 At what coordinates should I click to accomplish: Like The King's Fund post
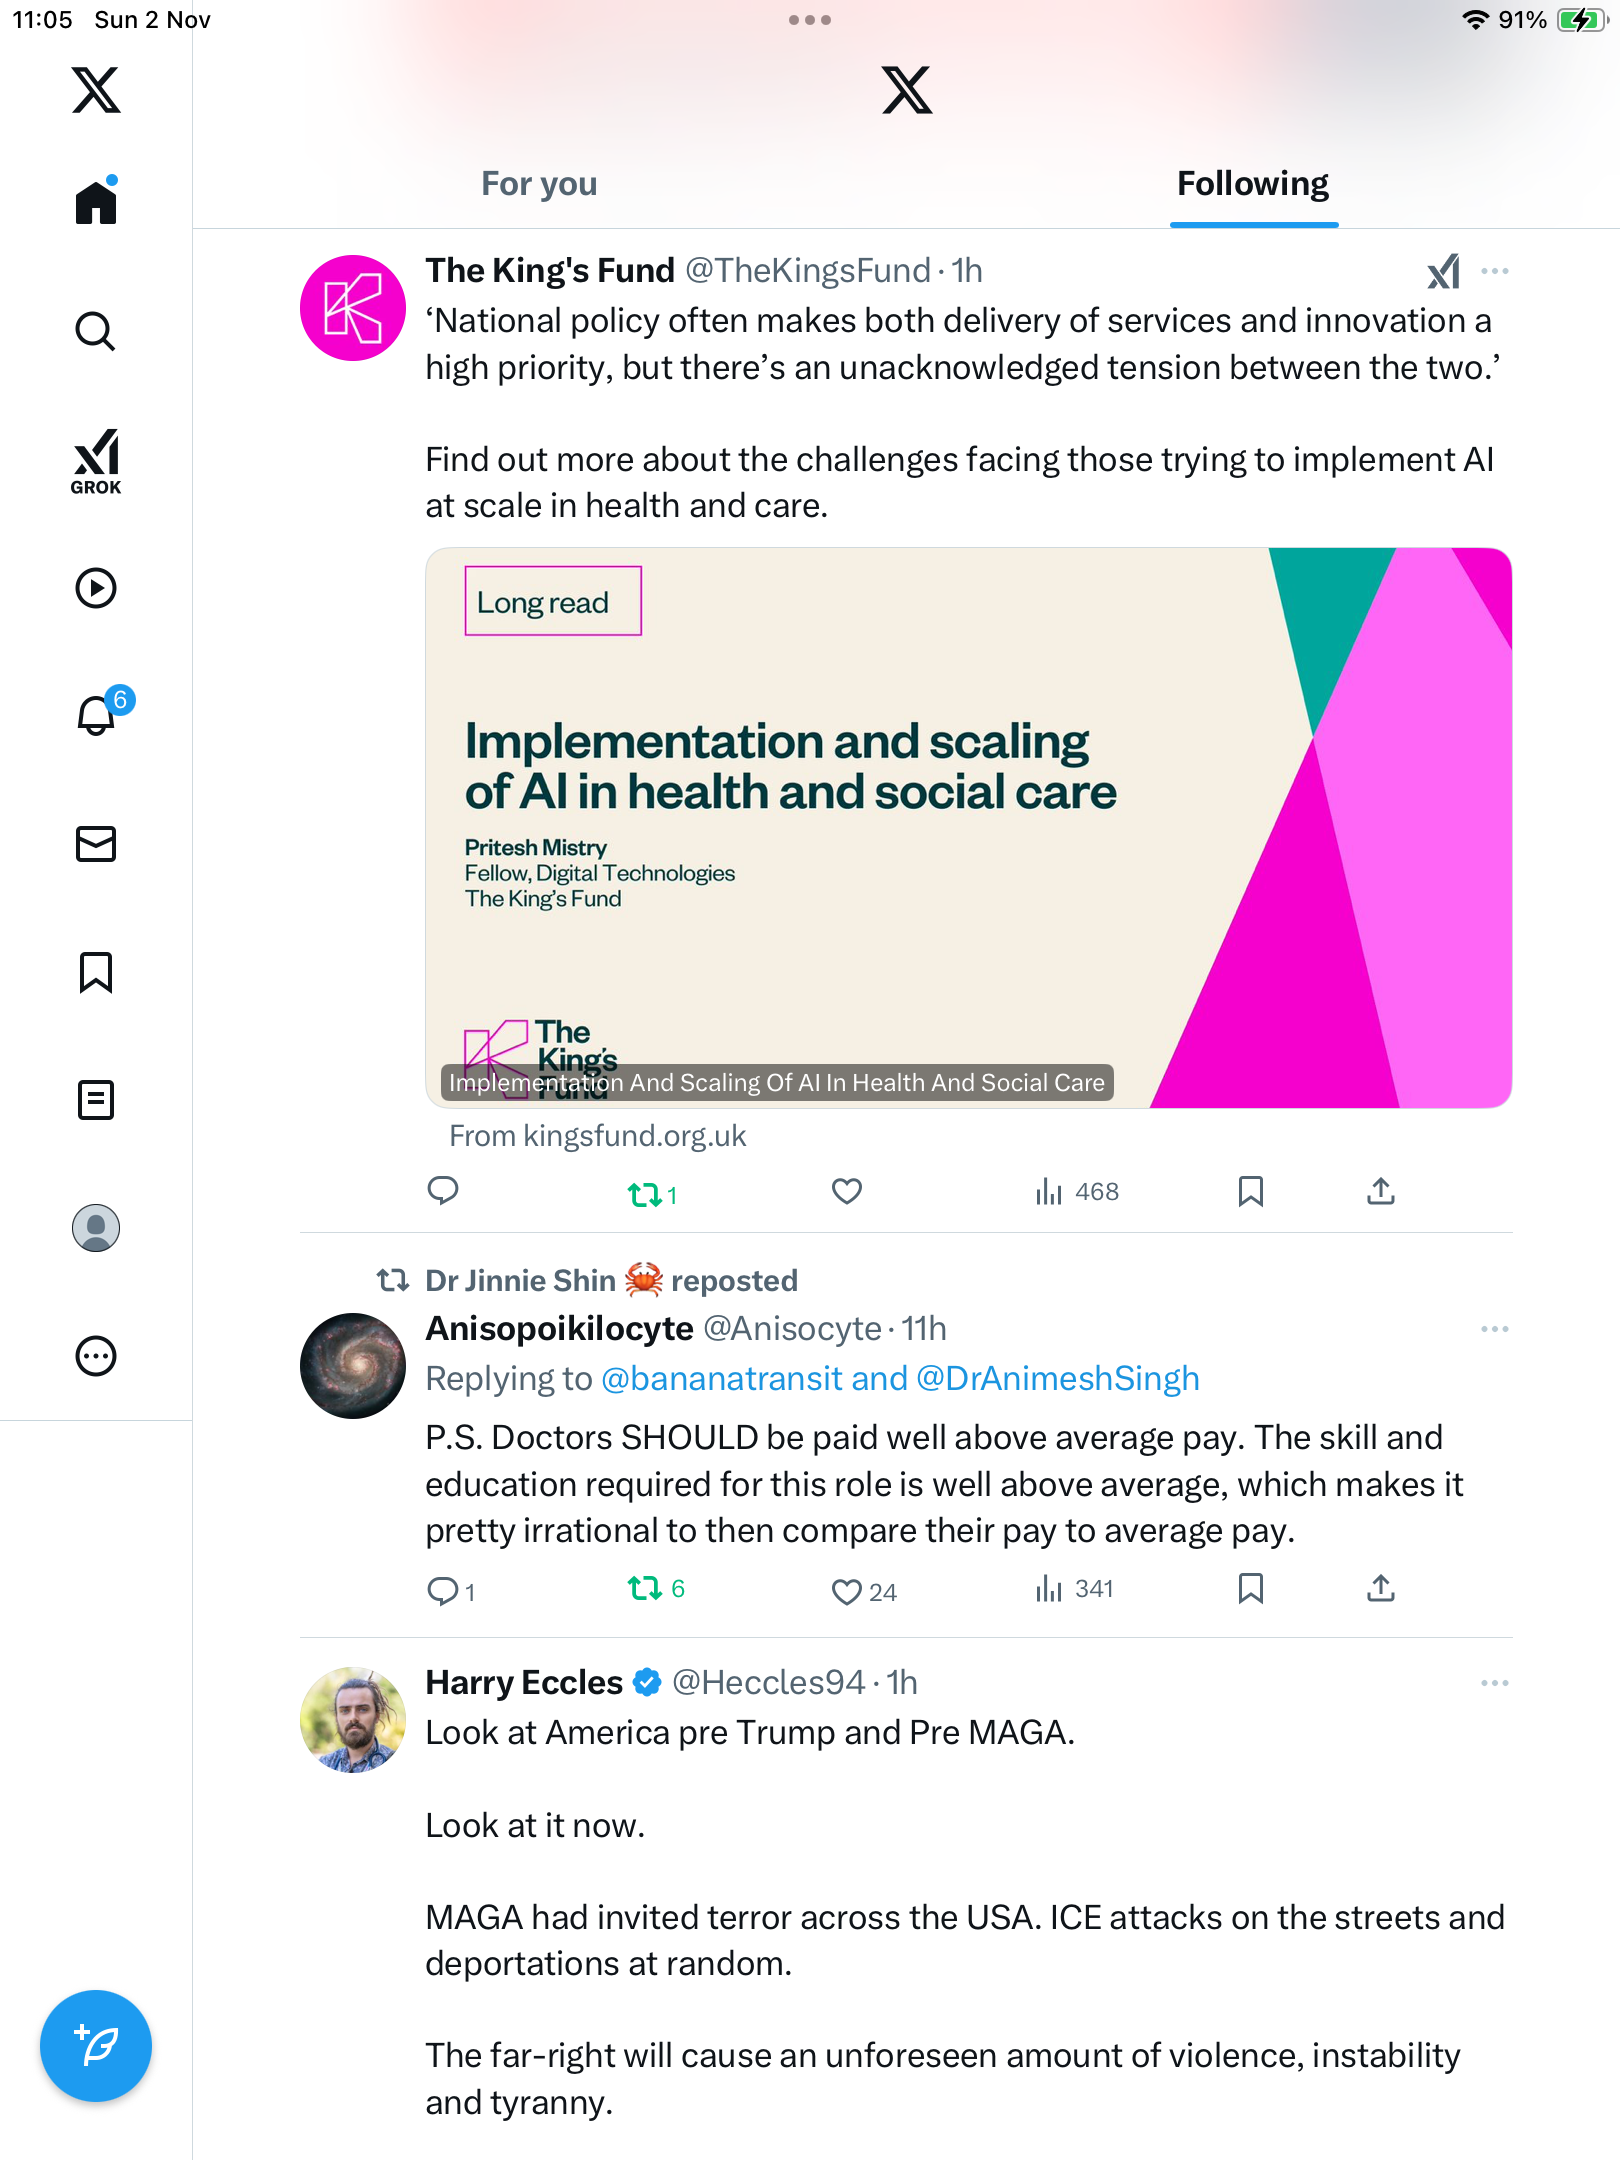pos(846,1191)
